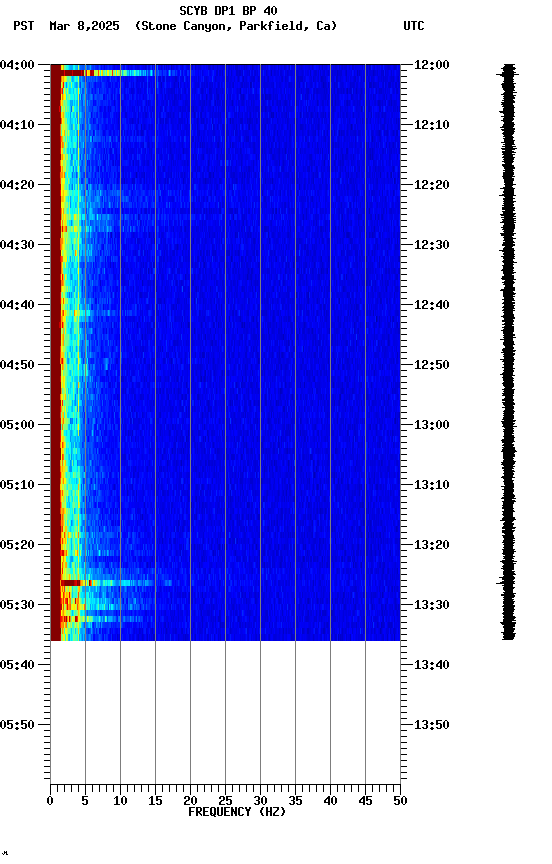Click the PST time label 04:10
Viewport: 552px width, 864px height.
tap(17, 125)
